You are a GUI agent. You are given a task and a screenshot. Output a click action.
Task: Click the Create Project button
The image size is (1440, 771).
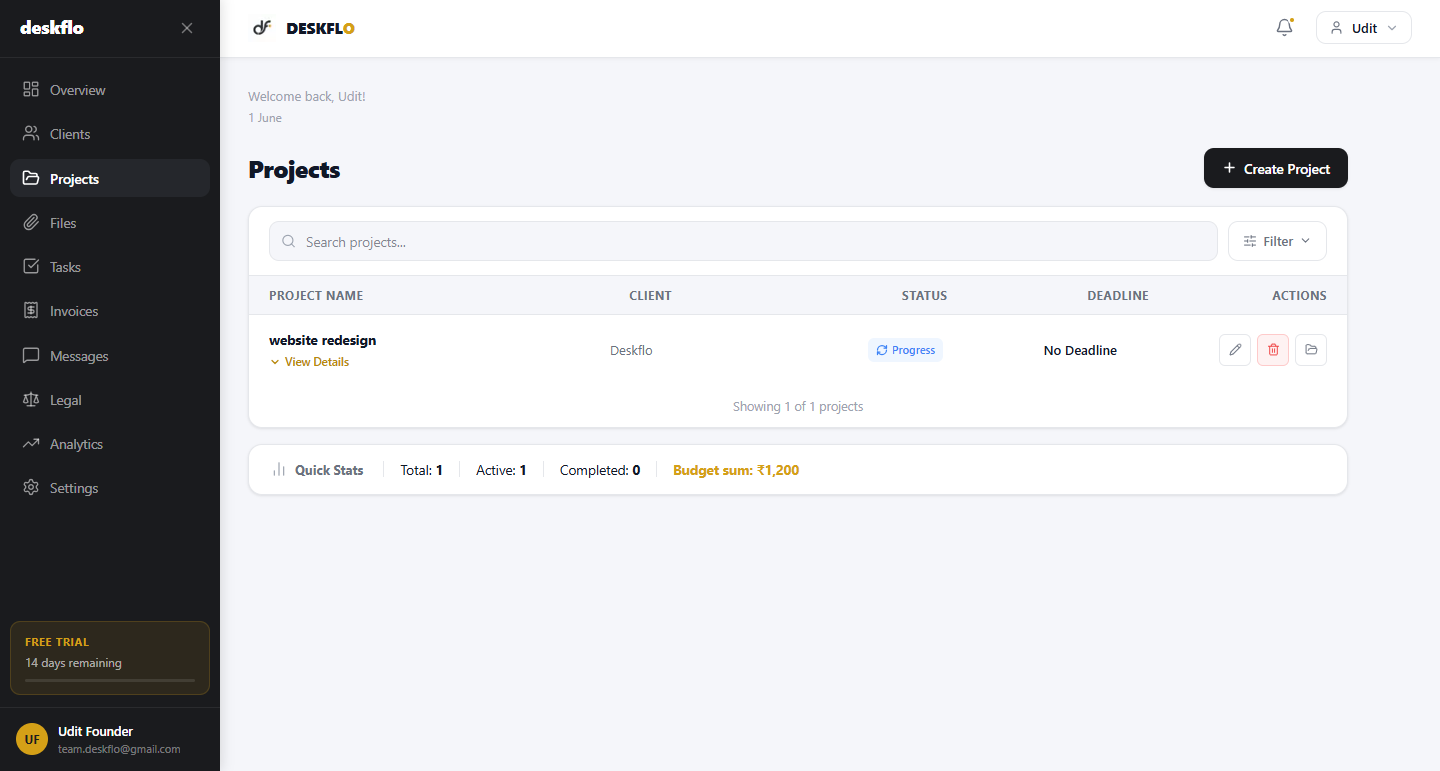1276,168
